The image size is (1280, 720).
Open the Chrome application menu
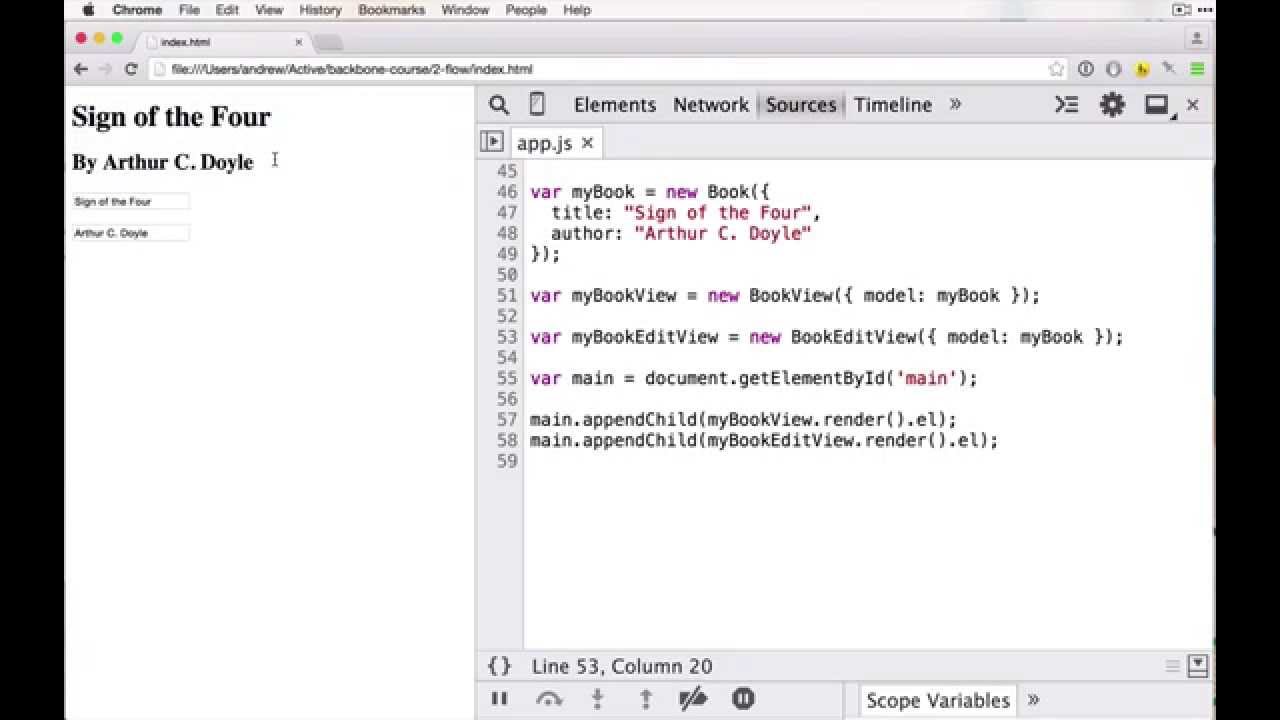pos(137,10)
